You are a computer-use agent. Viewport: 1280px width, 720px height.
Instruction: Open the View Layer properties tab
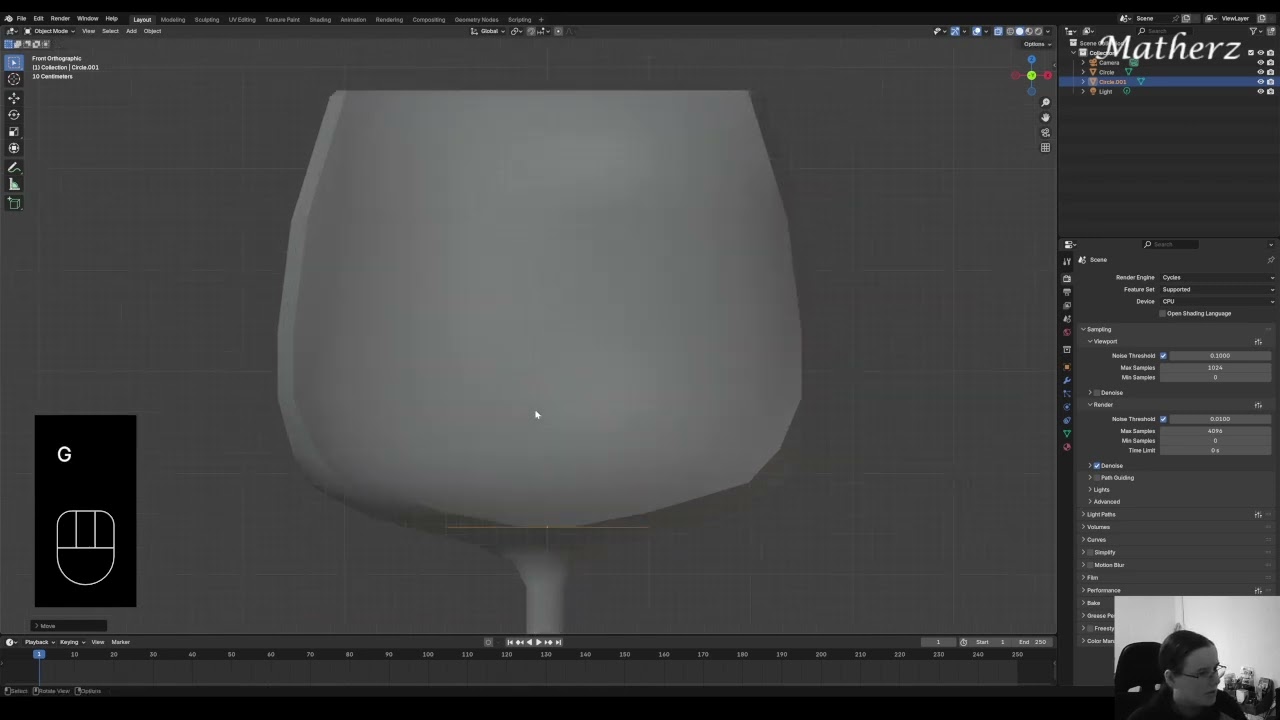(1067, 305)
